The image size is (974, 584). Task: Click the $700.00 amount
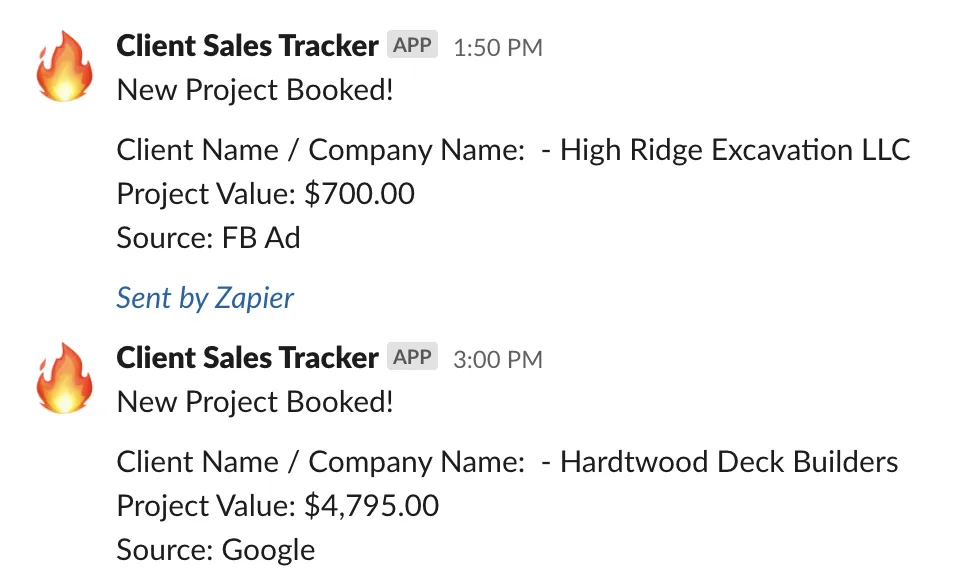click(359, 194)
